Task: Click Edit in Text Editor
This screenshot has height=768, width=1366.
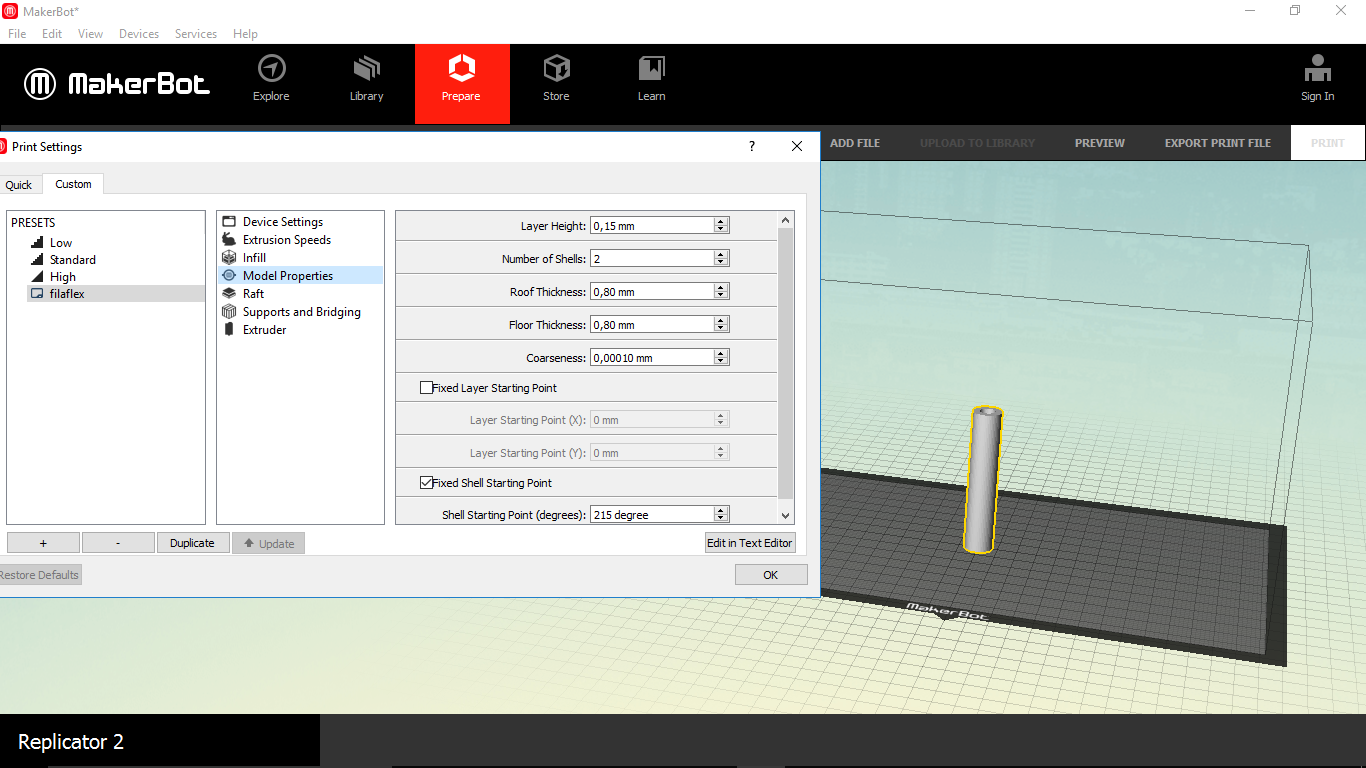Action: (750, 543)
